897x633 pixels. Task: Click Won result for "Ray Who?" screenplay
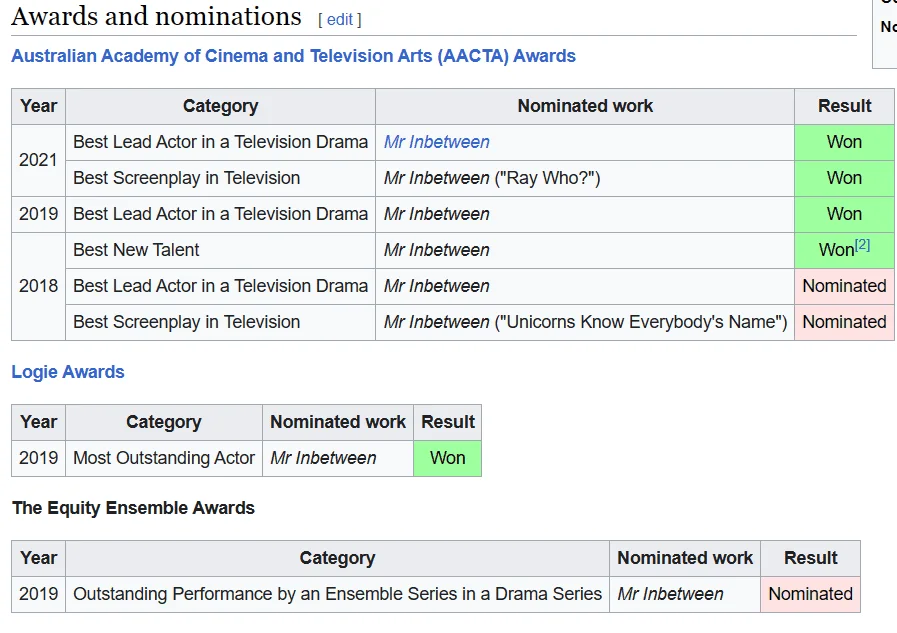point(844,178)
